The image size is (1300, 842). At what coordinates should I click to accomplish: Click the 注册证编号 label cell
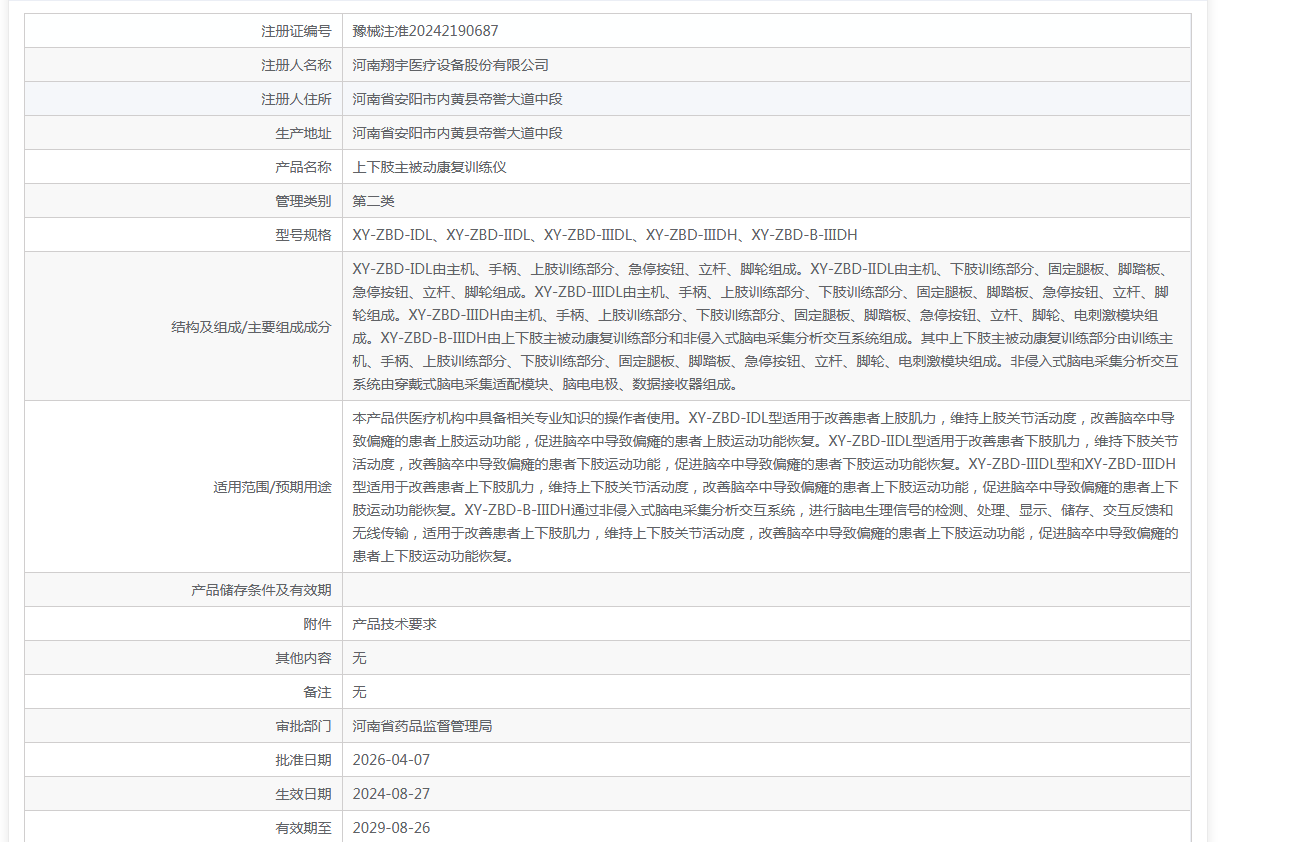(x=183, y=31)
